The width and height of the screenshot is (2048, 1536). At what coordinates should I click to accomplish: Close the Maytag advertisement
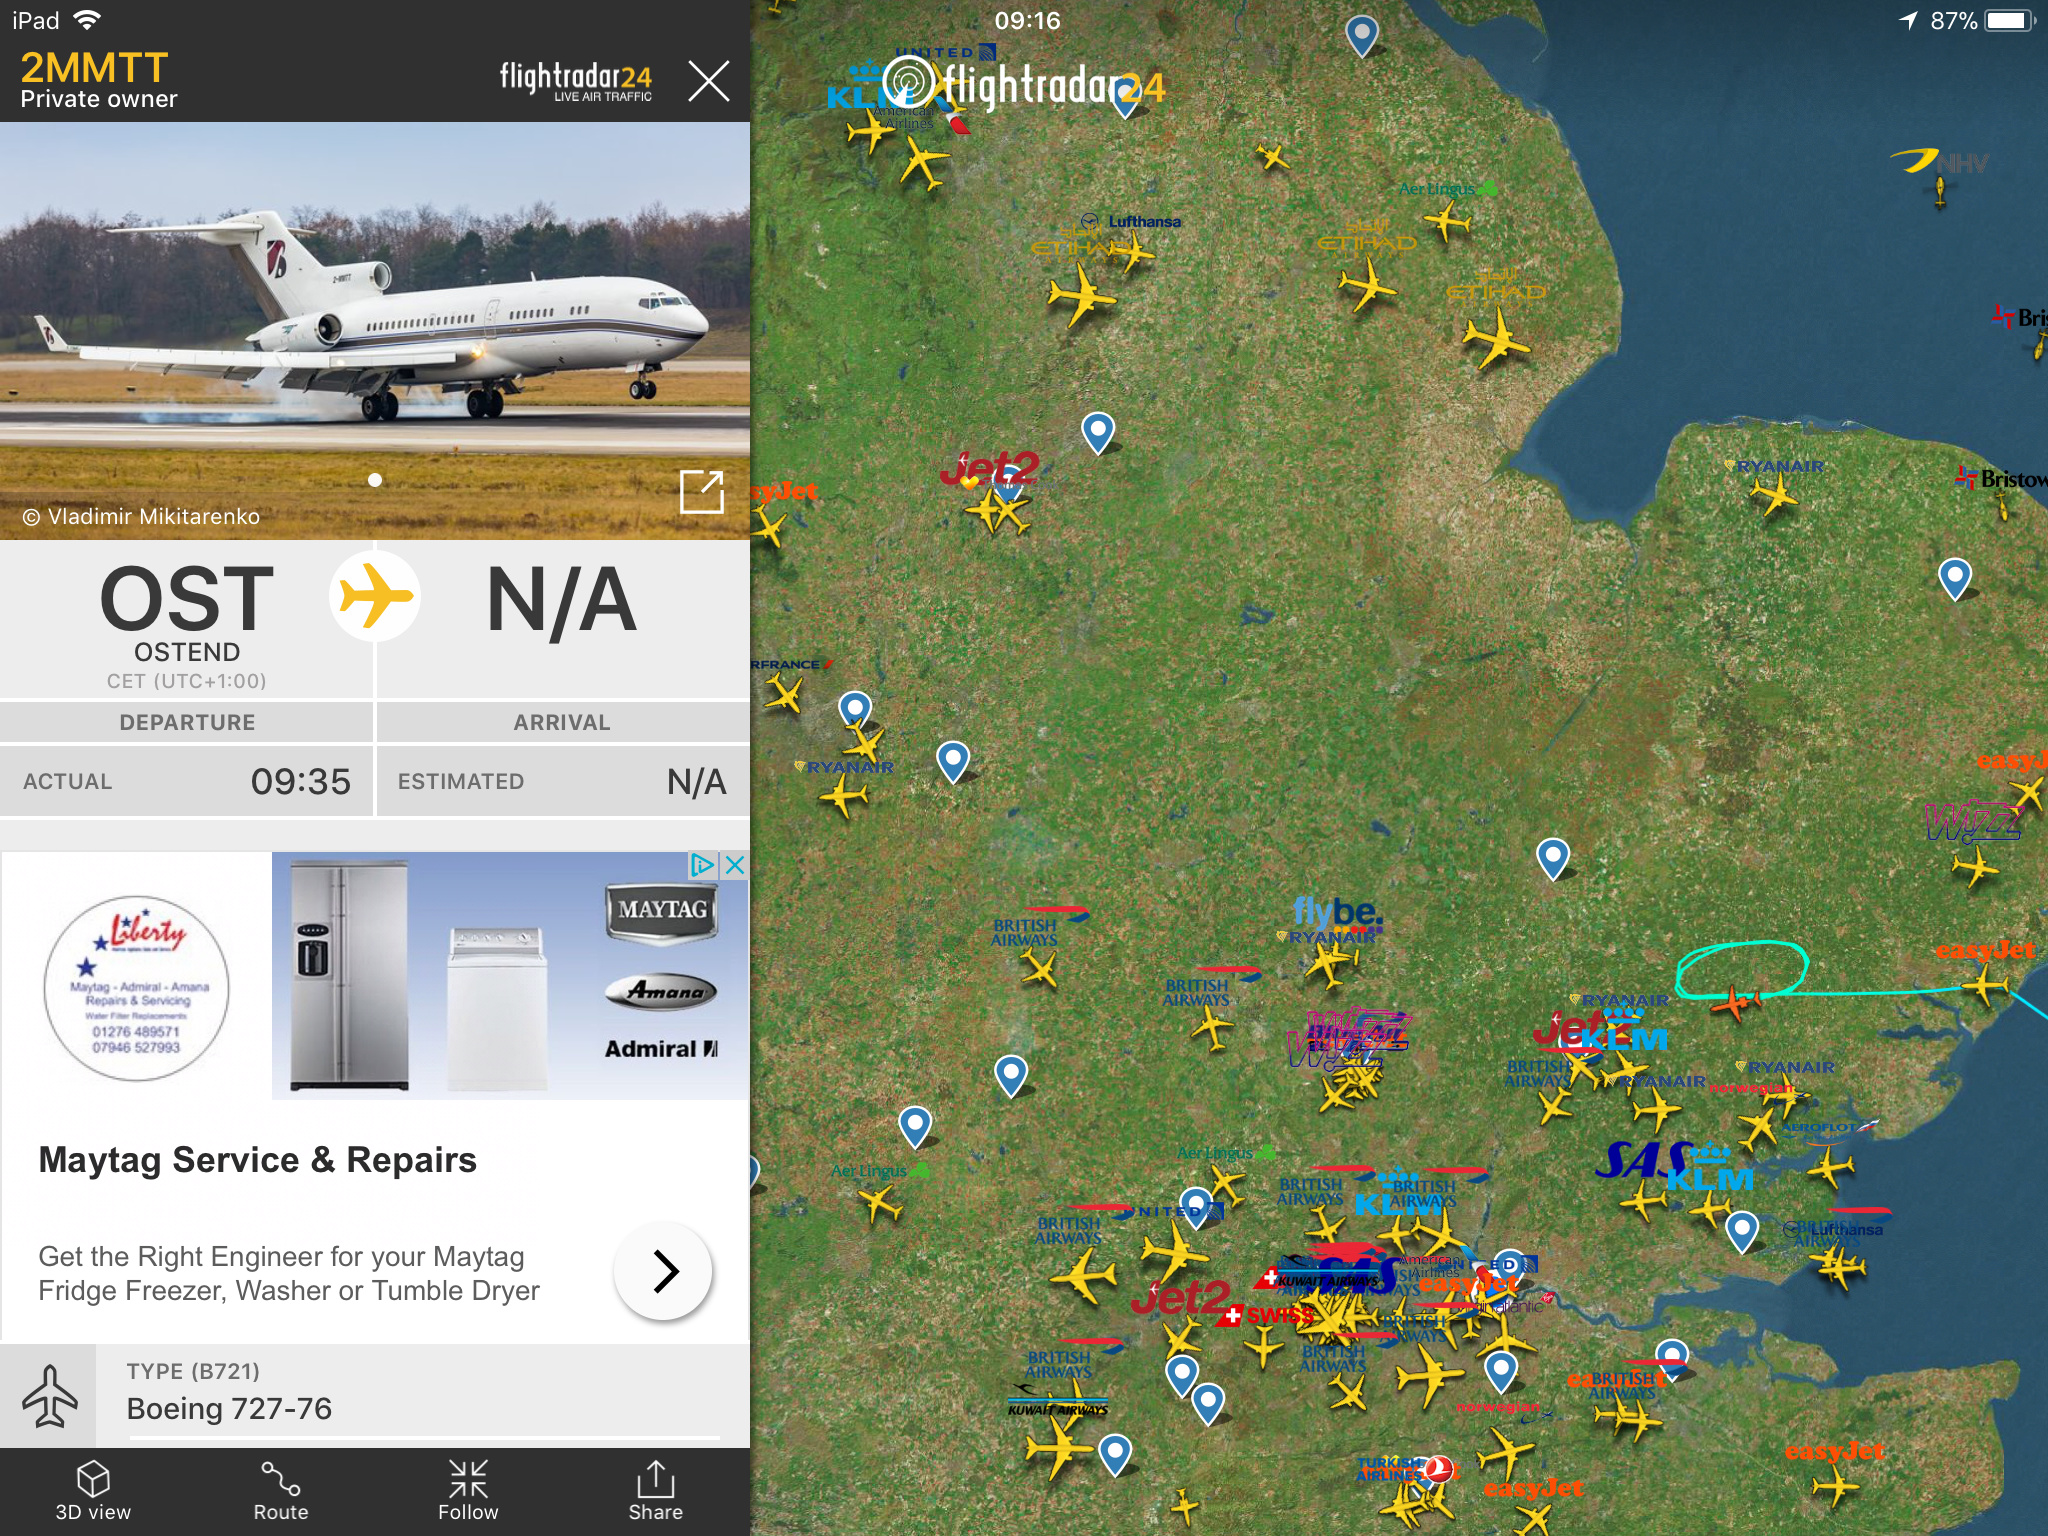(735, 865)
